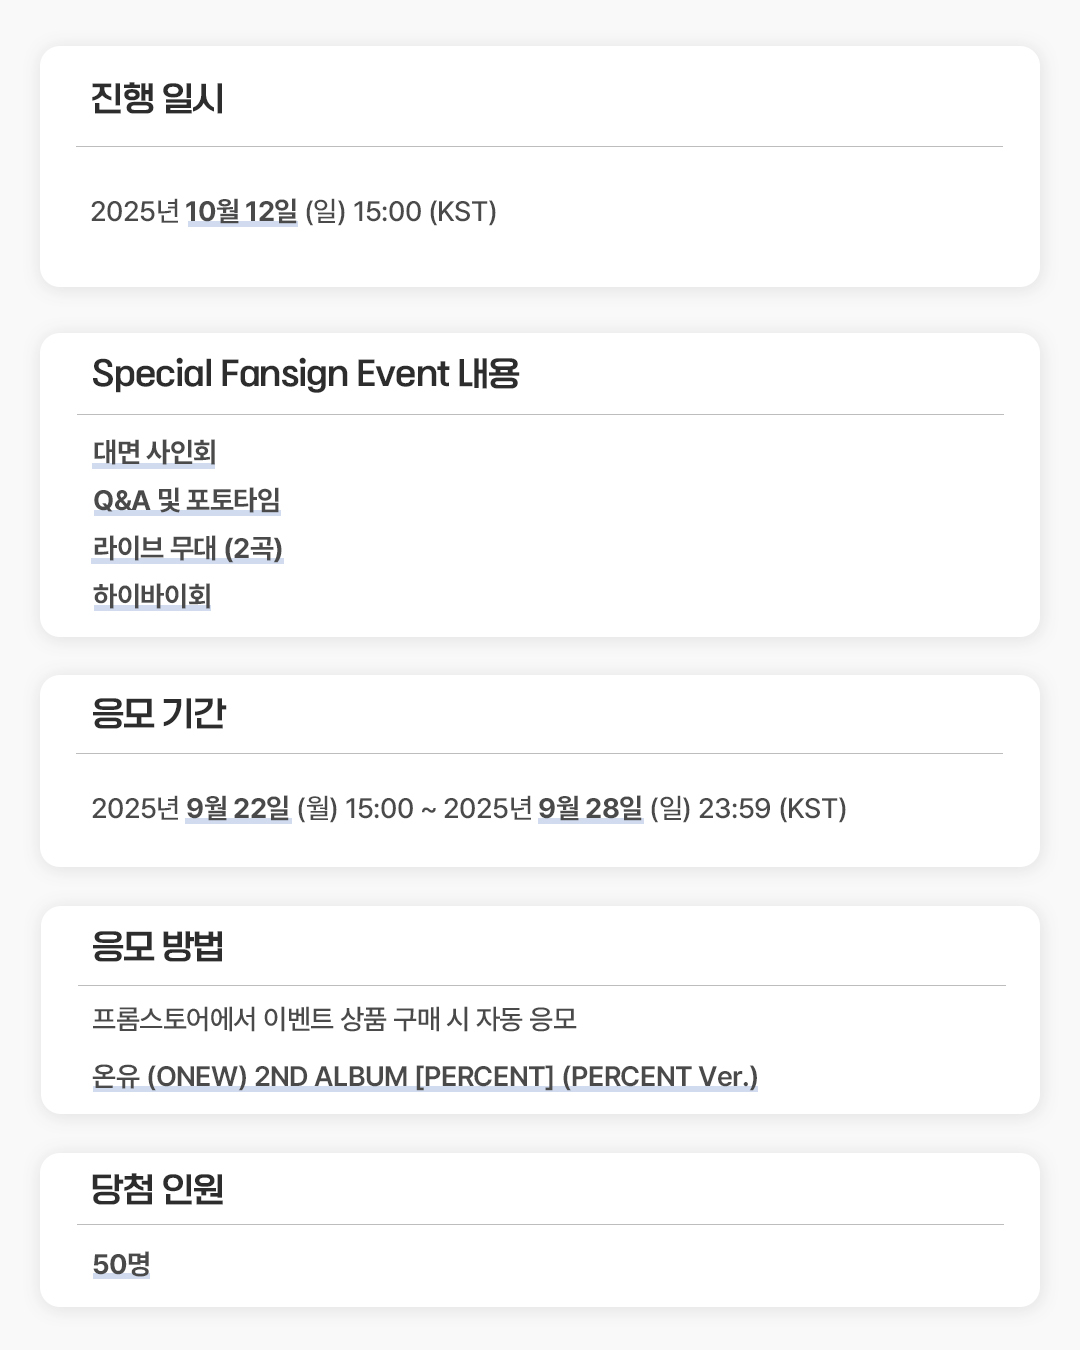Click the "(월) 15:00" start time text
Image resolution: width=1080 pixels, height=1350 pixels.
(x=355, y=808)
